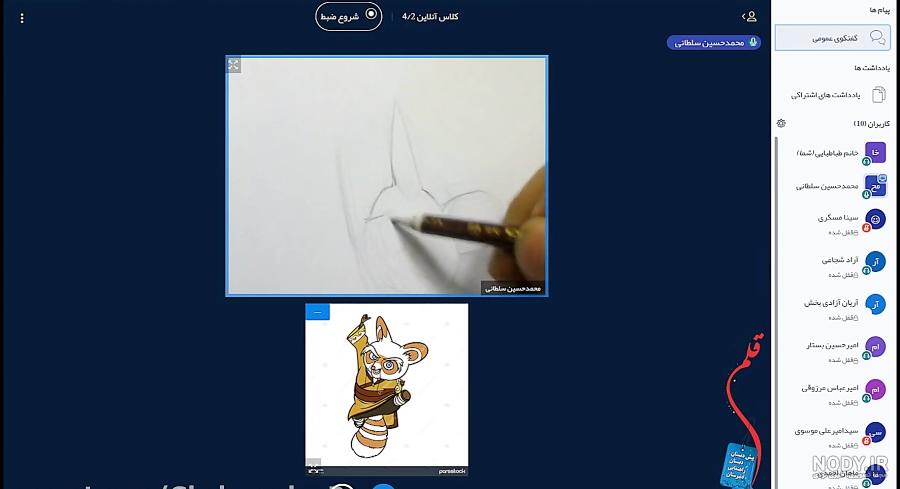Screen dimensions: 900x489
Task: Open the three-dot options menu
Action: pos(22,18)
